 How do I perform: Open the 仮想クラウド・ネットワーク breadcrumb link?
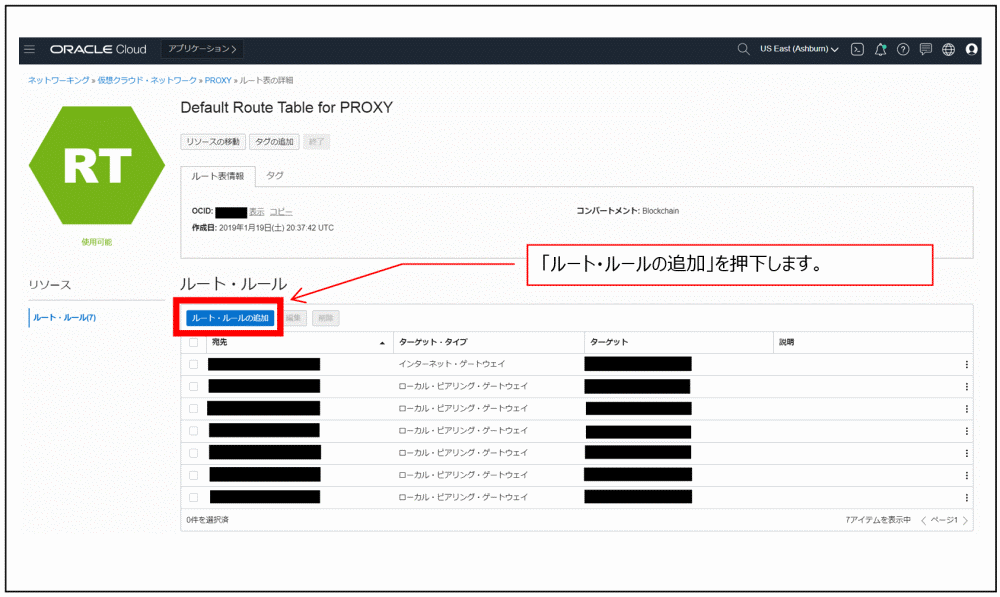(147, 80)
